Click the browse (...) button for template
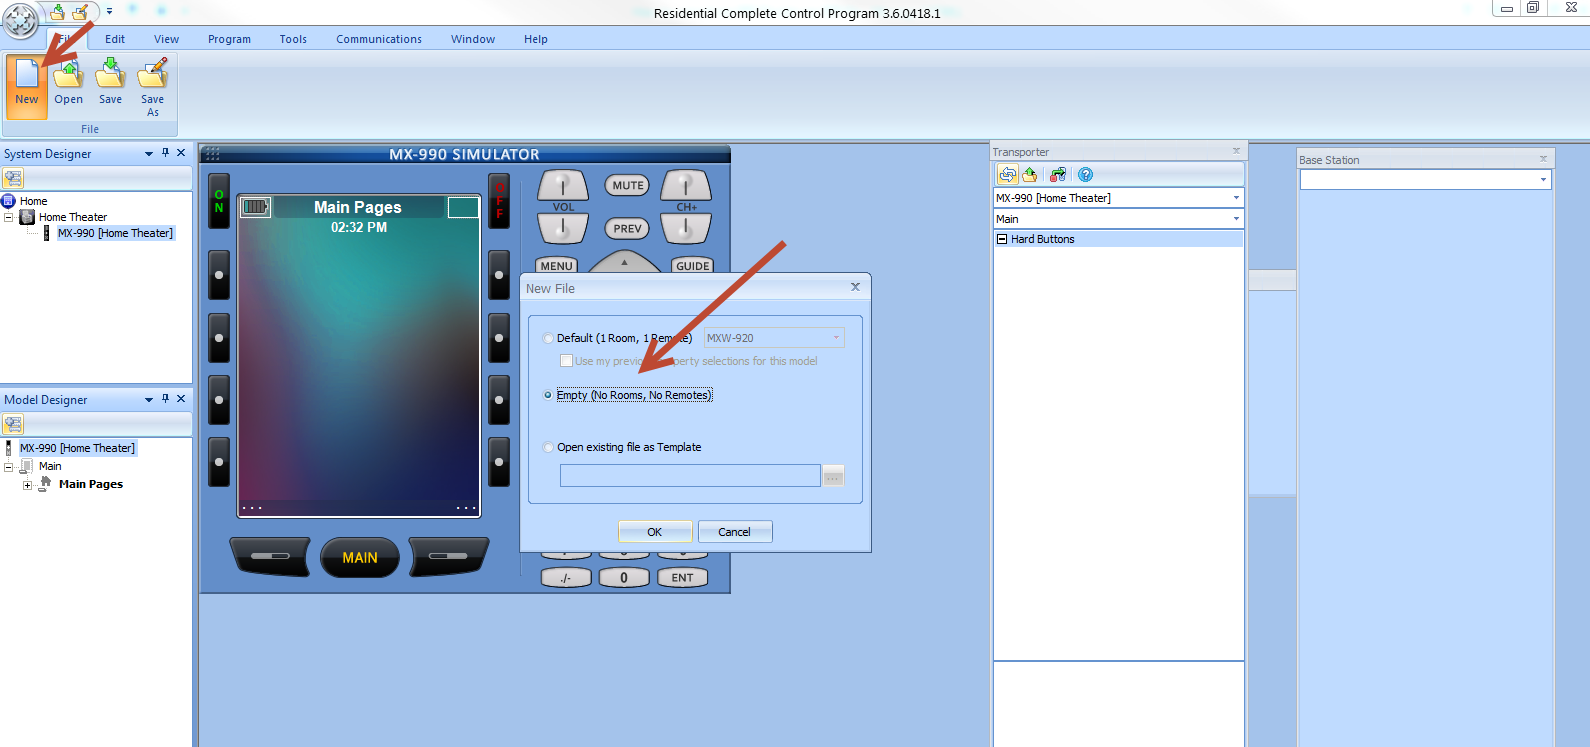1590x747 pixels. click(833, 476)
